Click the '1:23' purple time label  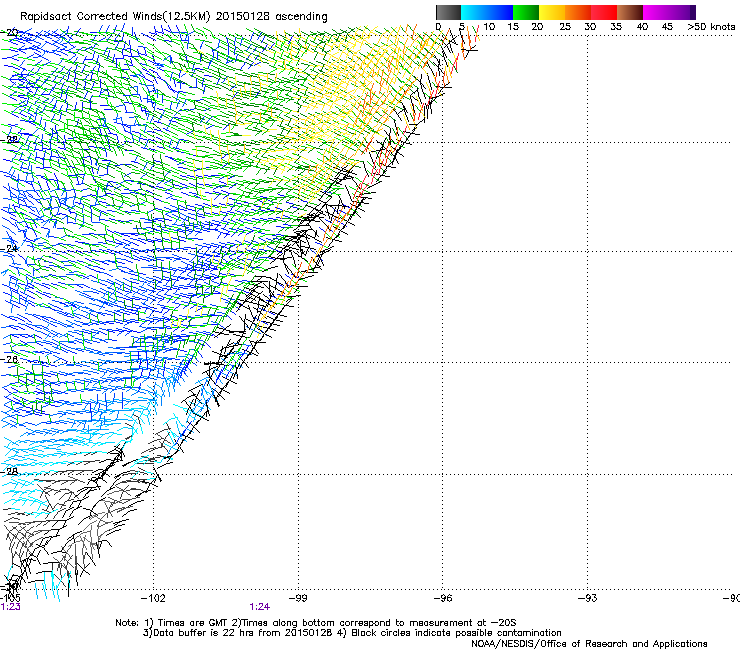click(x=10, y=607)
